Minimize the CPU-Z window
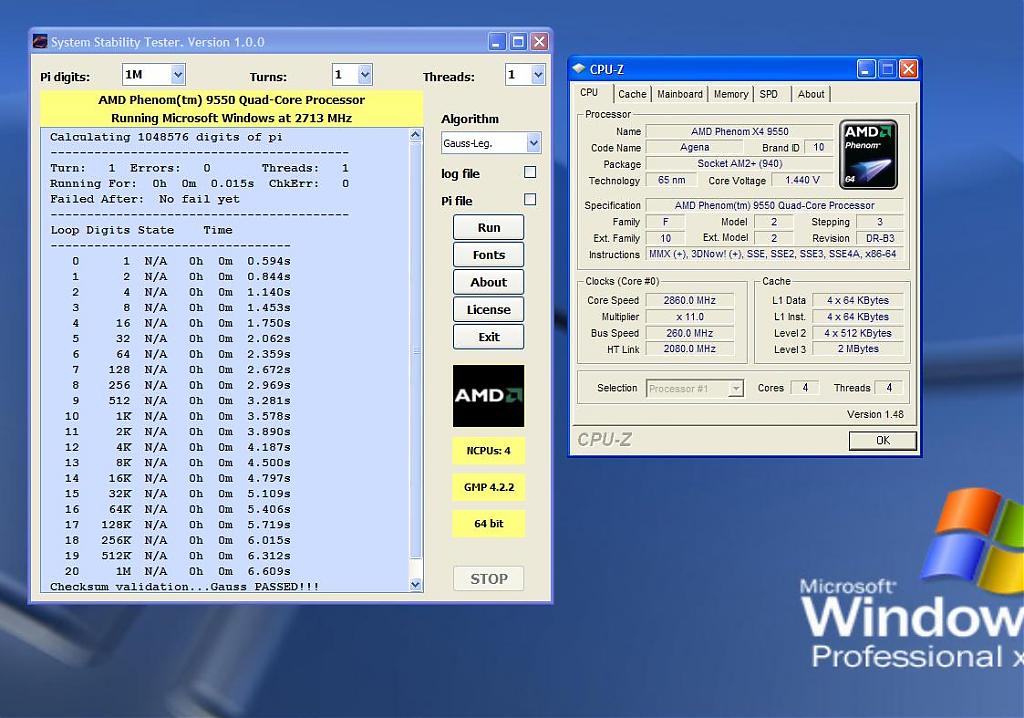1024x718 pixels. click(x=866, y=69)
